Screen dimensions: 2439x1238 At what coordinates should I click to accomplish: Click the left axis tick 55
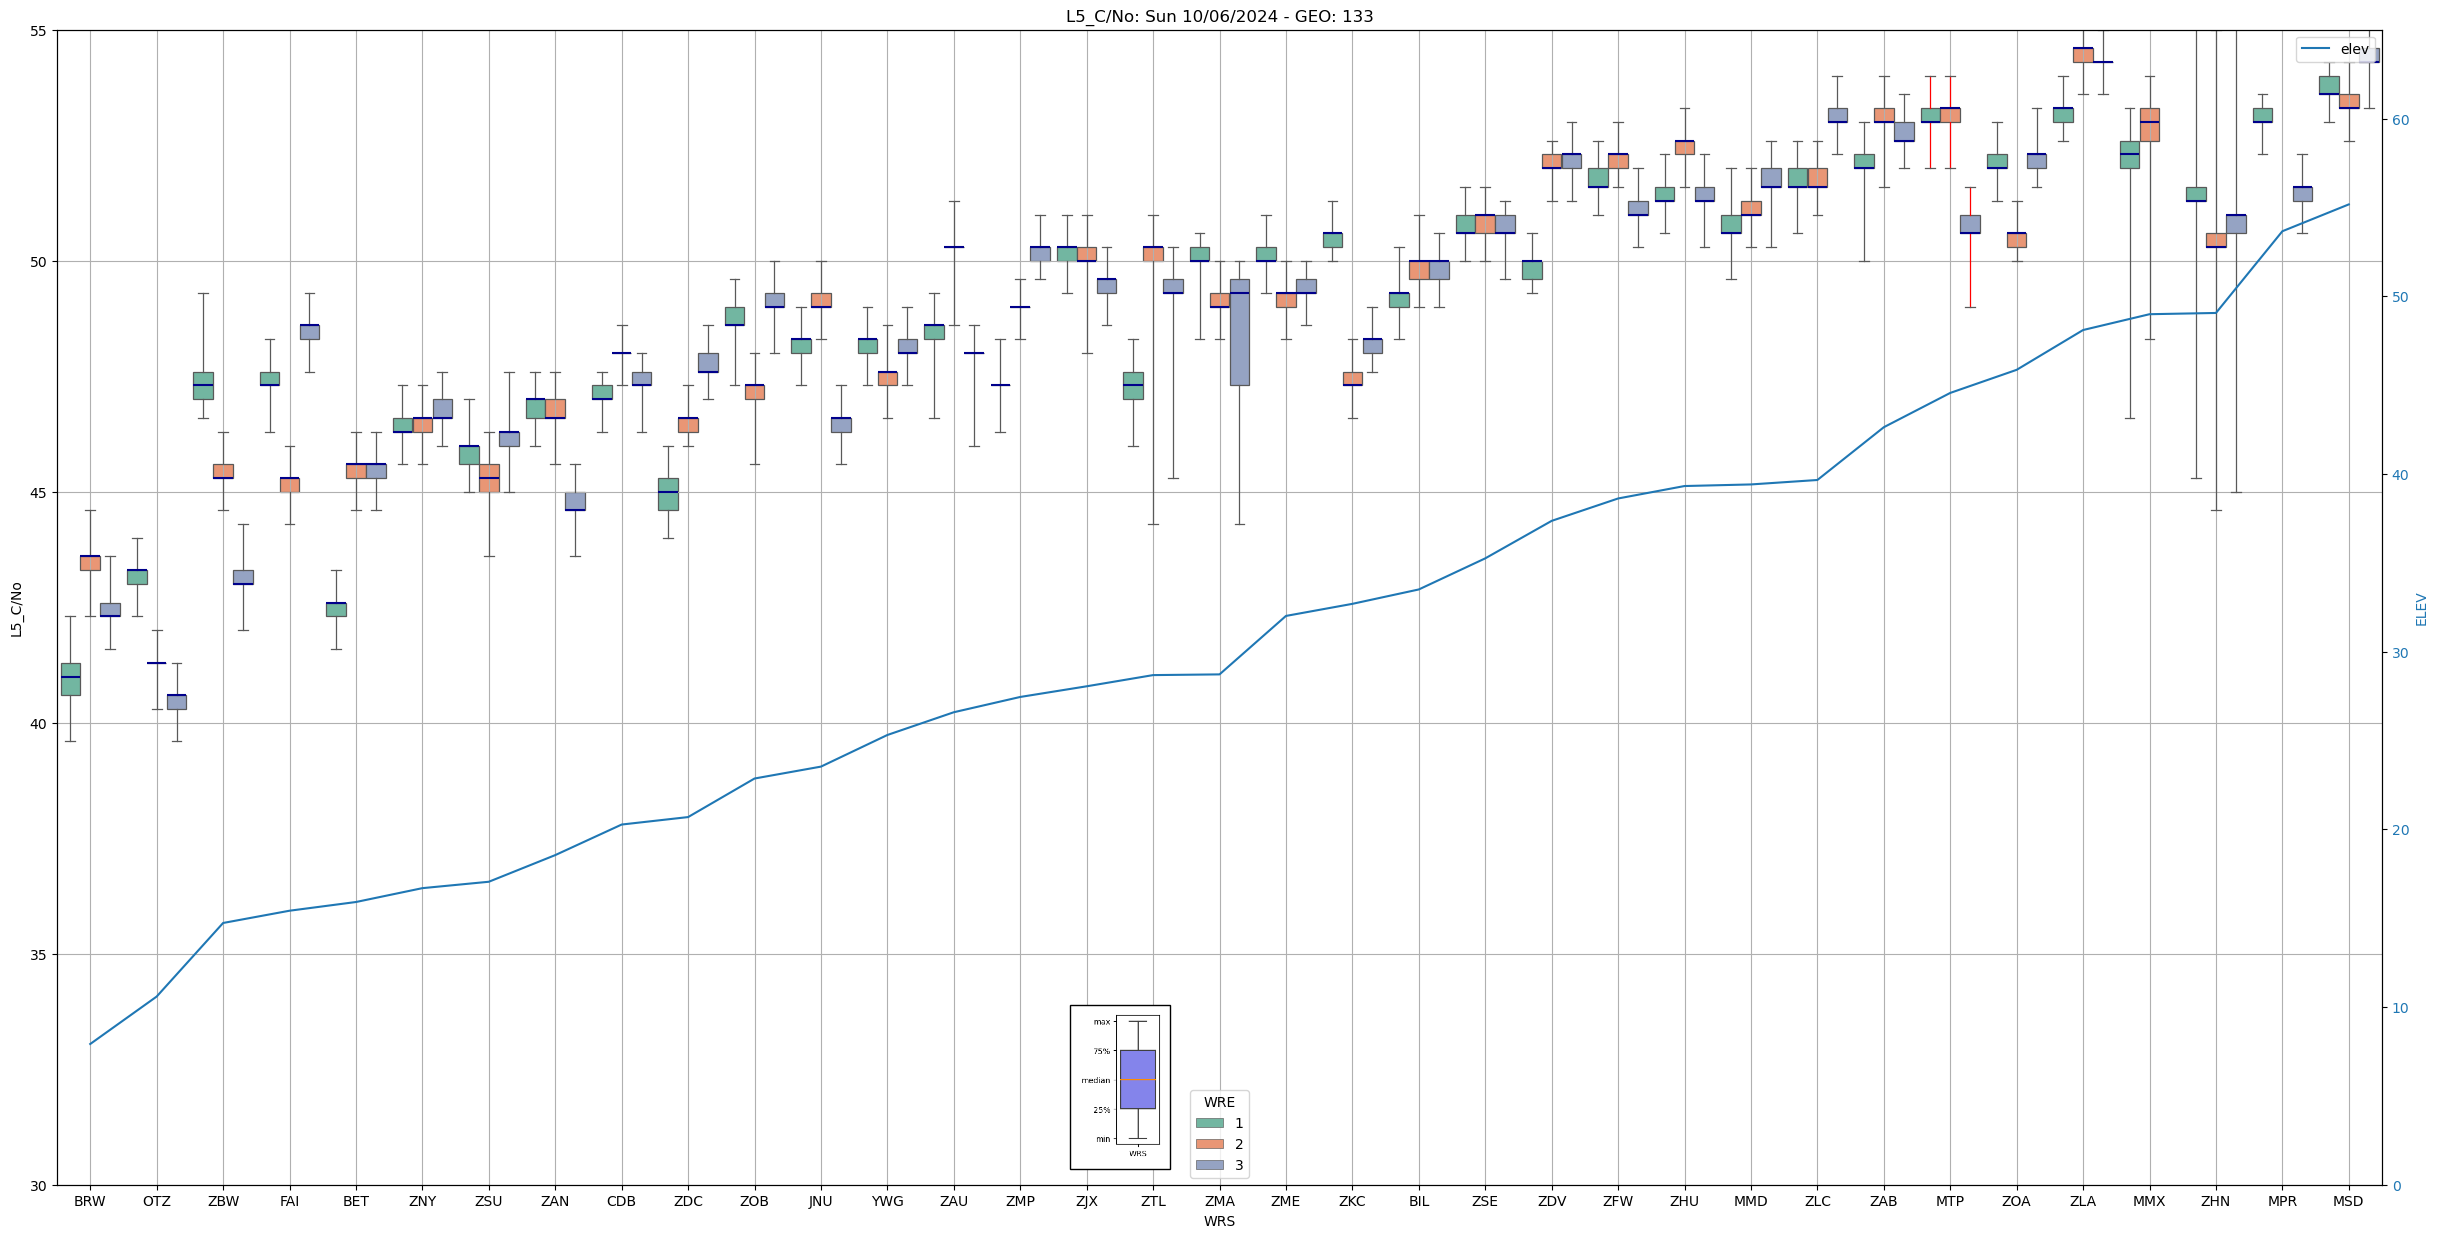pos(39,31)
